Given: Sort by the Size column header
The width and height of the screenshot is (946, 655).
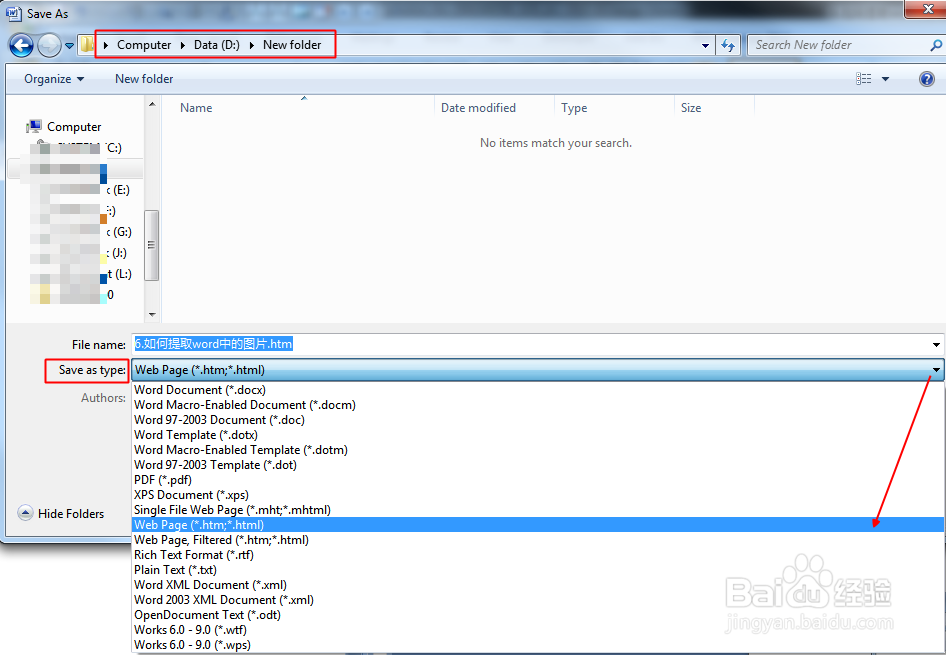Looking at the screenshot, I should tap(691, 108).
